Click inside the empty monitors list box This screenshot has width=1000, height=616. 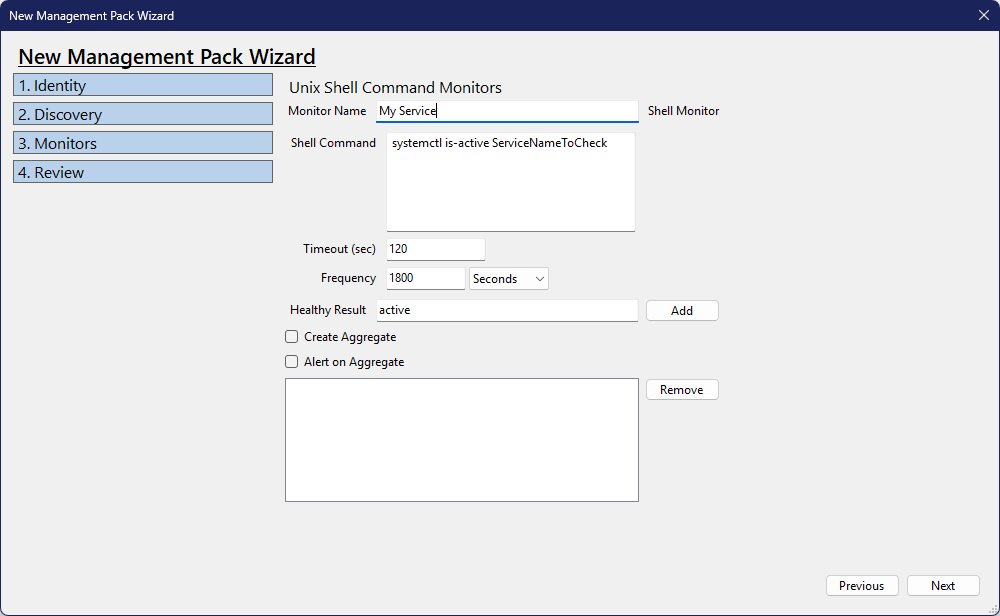click(461, 439)
